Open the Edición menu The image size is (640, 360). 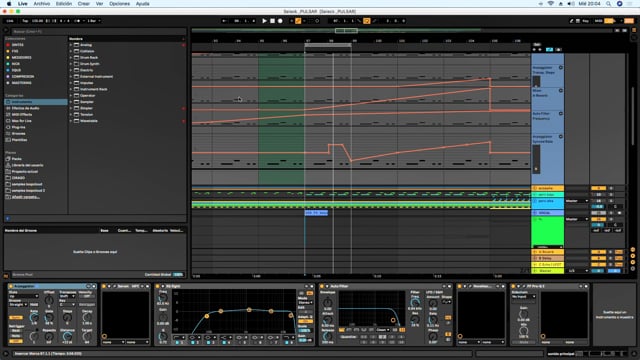(x=64, y=4)
